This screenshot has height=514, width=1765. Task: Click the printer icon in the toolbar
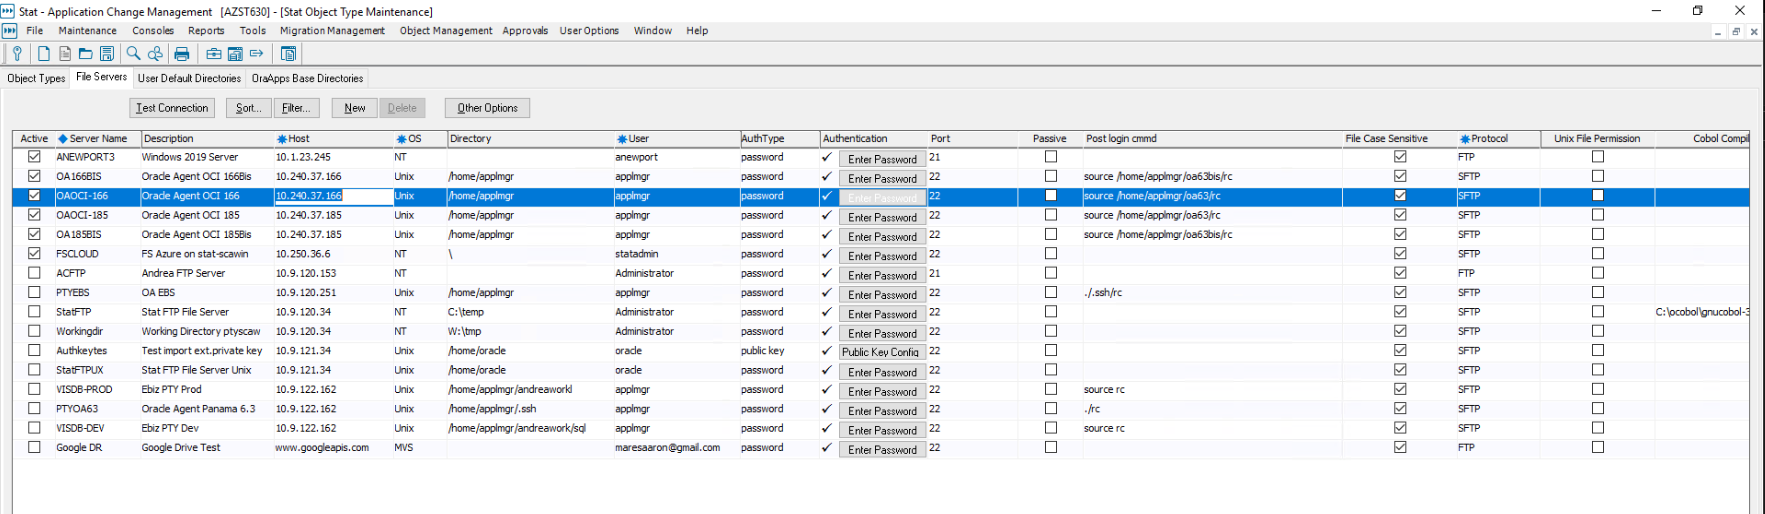(x=182, y=54)
